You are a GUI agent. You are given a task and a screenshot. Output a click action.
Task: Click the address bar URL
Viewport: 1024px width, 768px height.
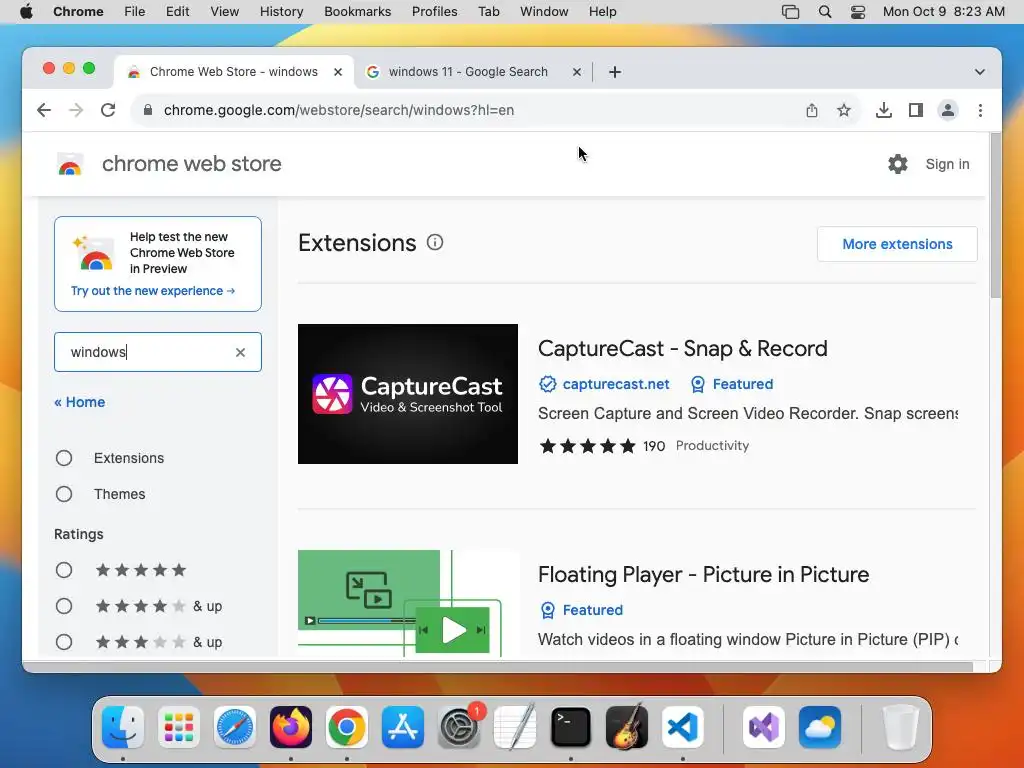pyautogui.click(x=339, y=110)
